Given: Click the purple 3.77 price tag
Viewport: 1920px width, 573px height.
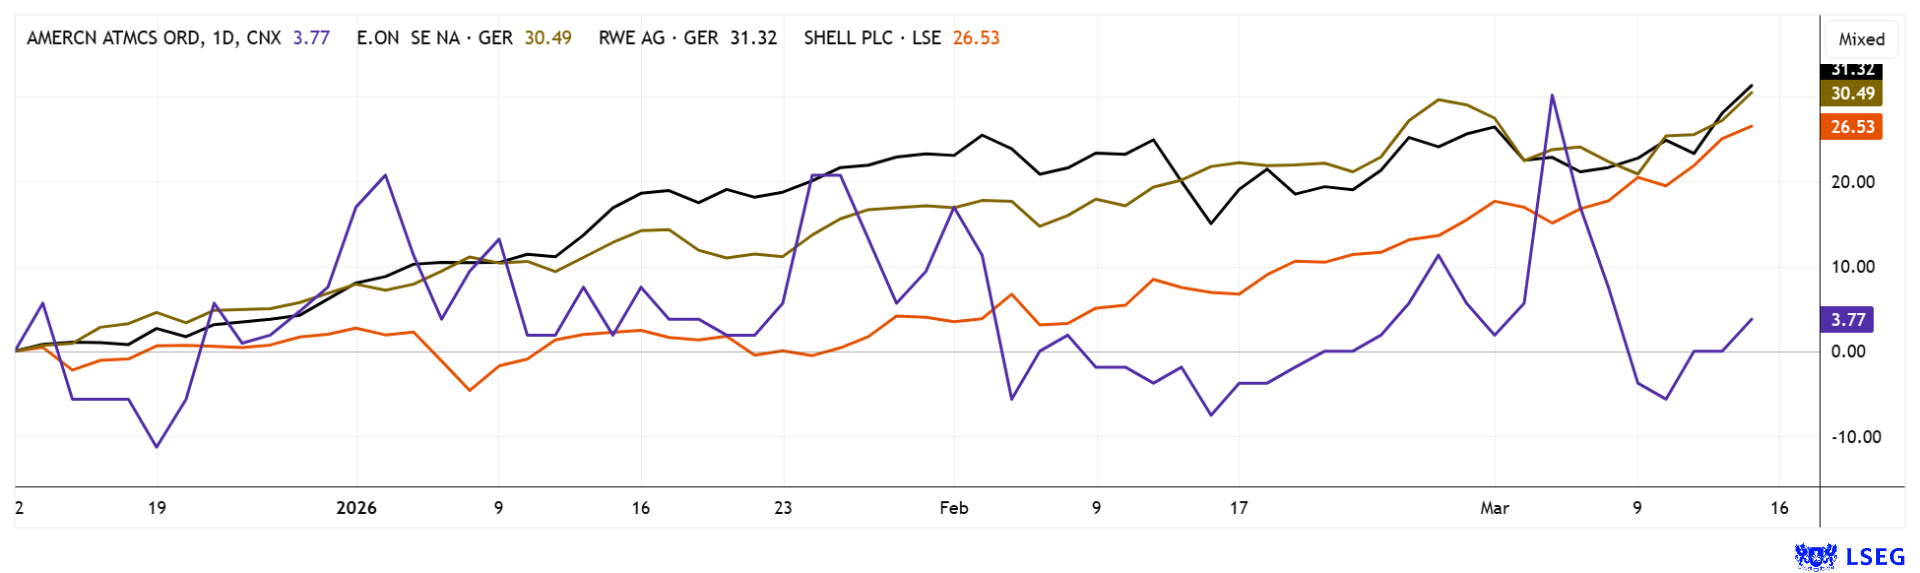Looking at the screenshot, I should (x=1847, y=320).
